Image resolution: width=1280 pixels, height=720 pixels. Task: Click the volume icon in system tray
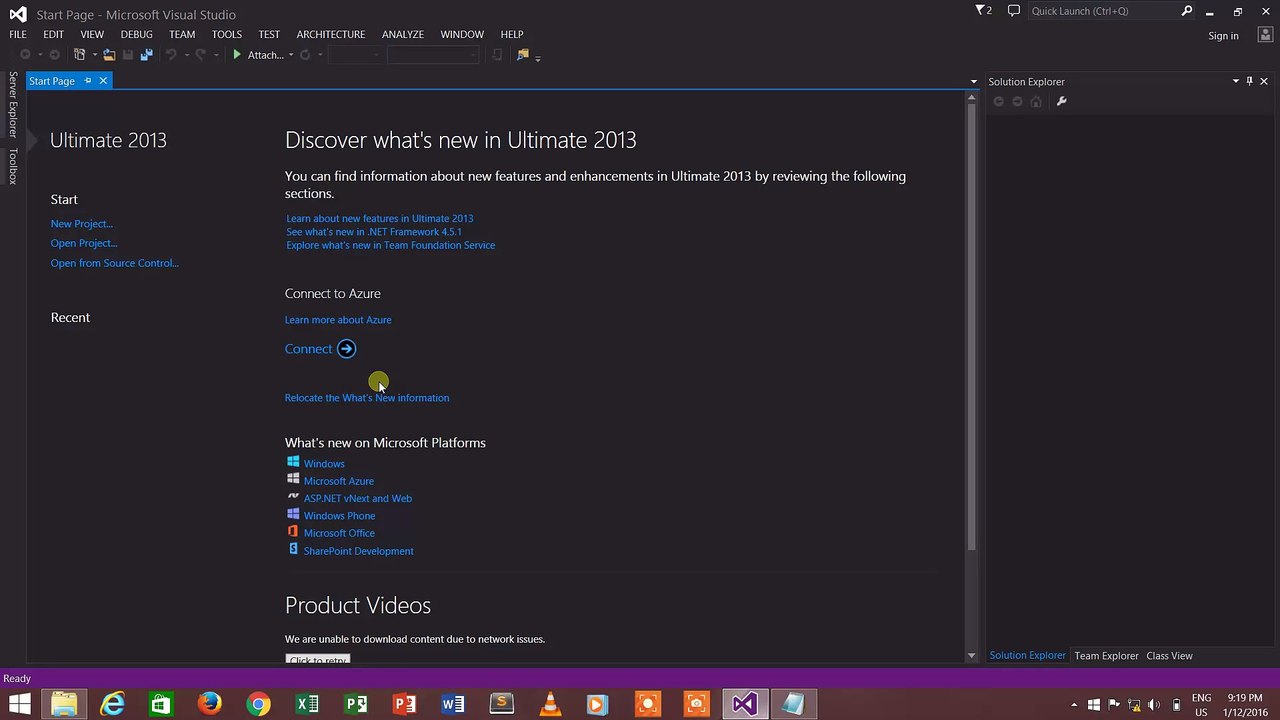[x=1154, y=704]
